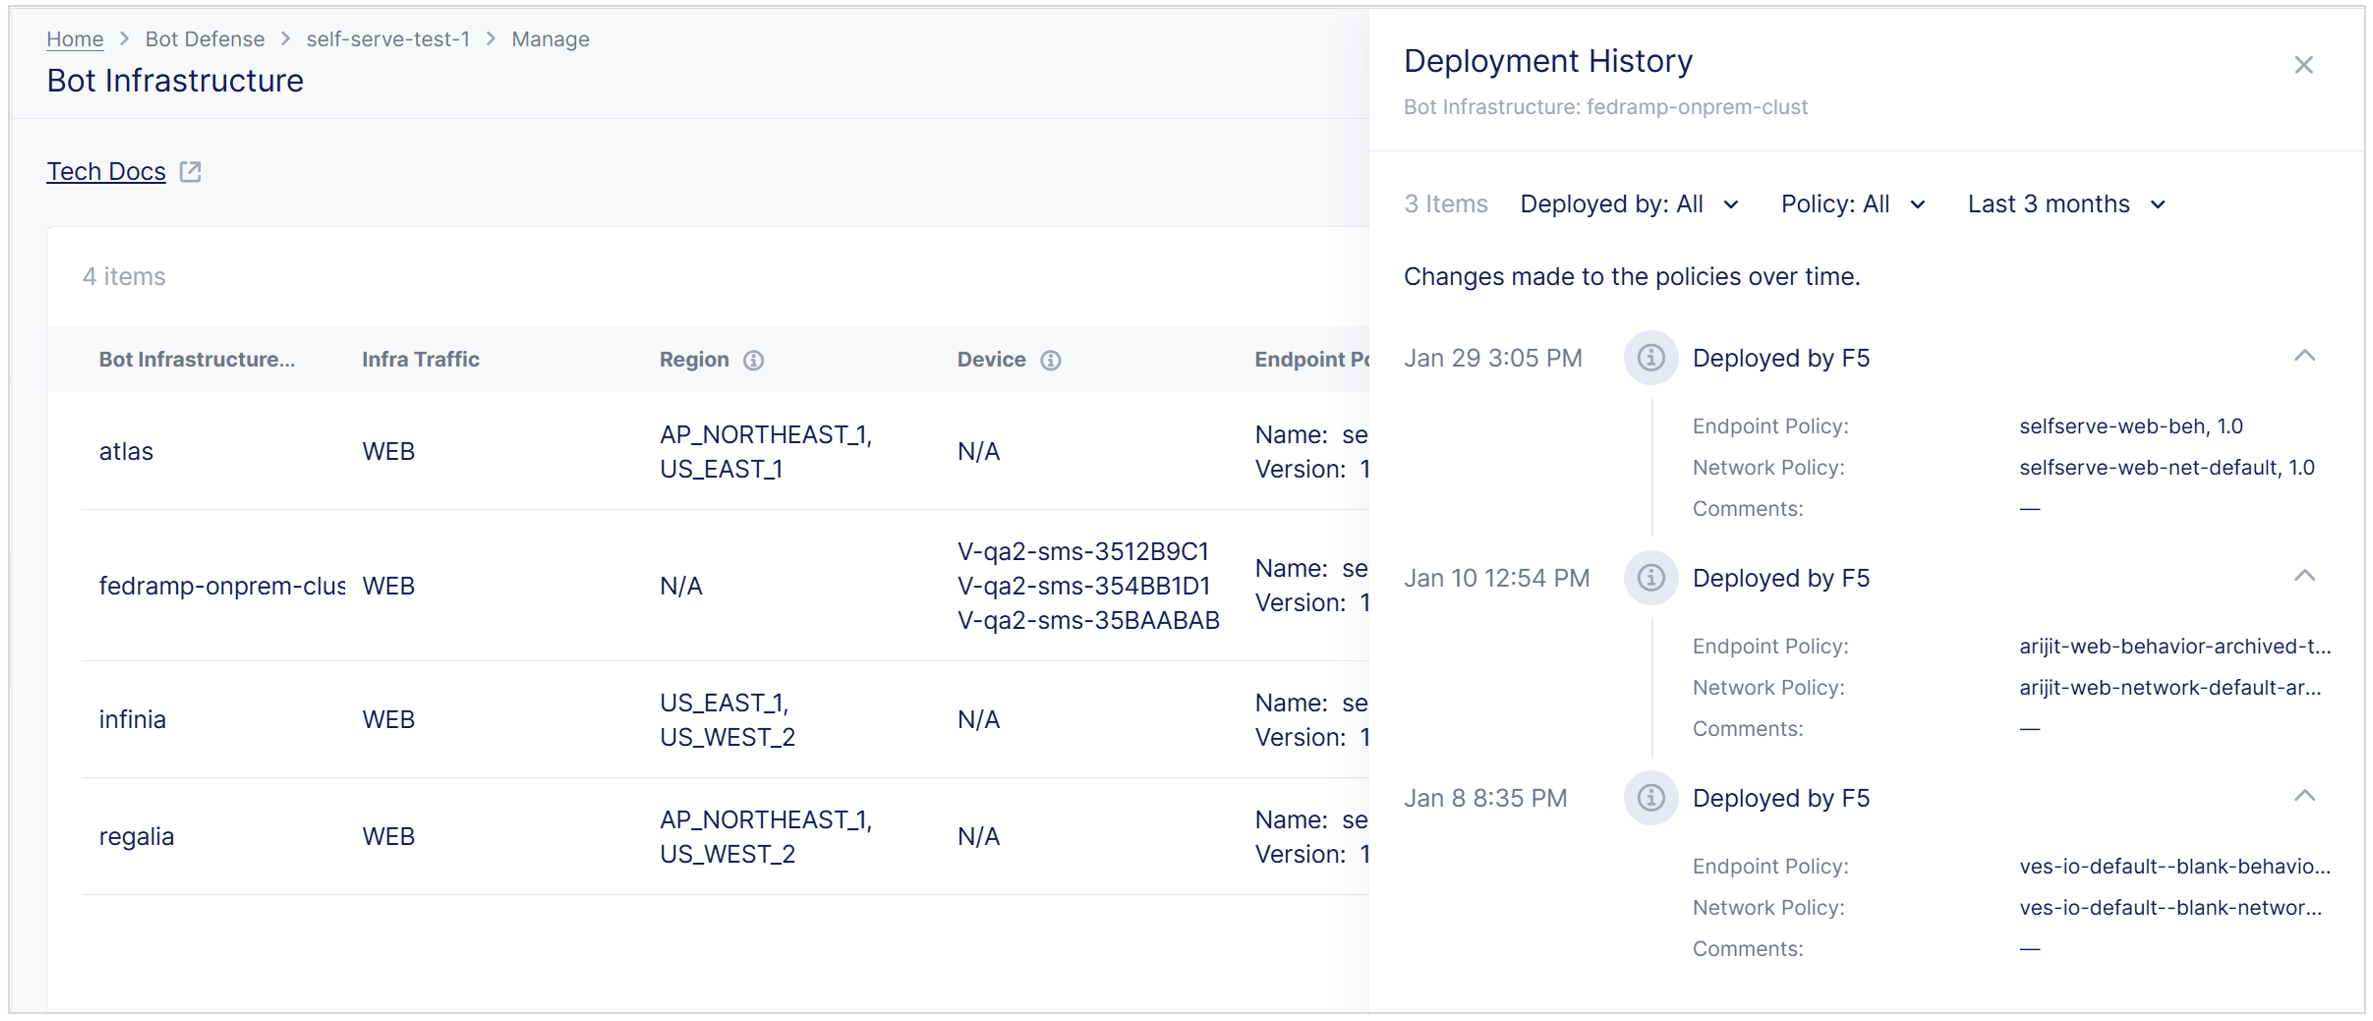This screenshot has width=2373, height=1021.
Task: Collapse the Jan 8 deployment entry
Action: (2305, 795)
